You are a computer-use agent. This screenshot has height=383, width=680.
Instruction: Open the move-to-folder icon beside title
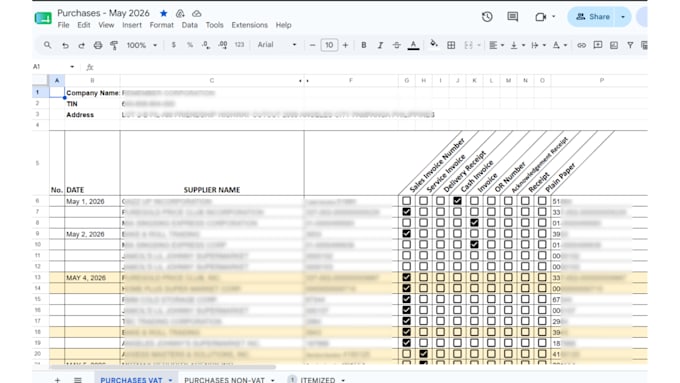click(x=180, y=13)
